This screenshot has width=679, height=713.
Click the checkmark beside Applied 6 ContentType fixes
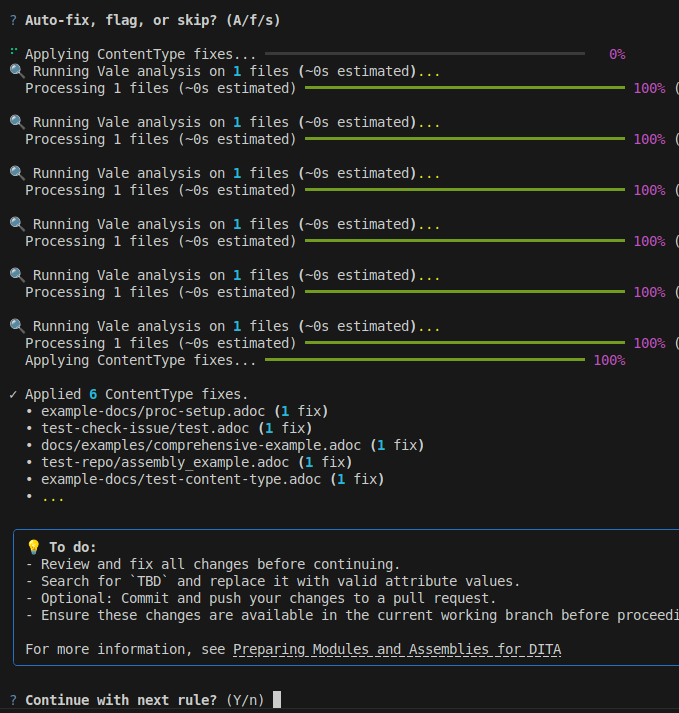coord(13,394)
